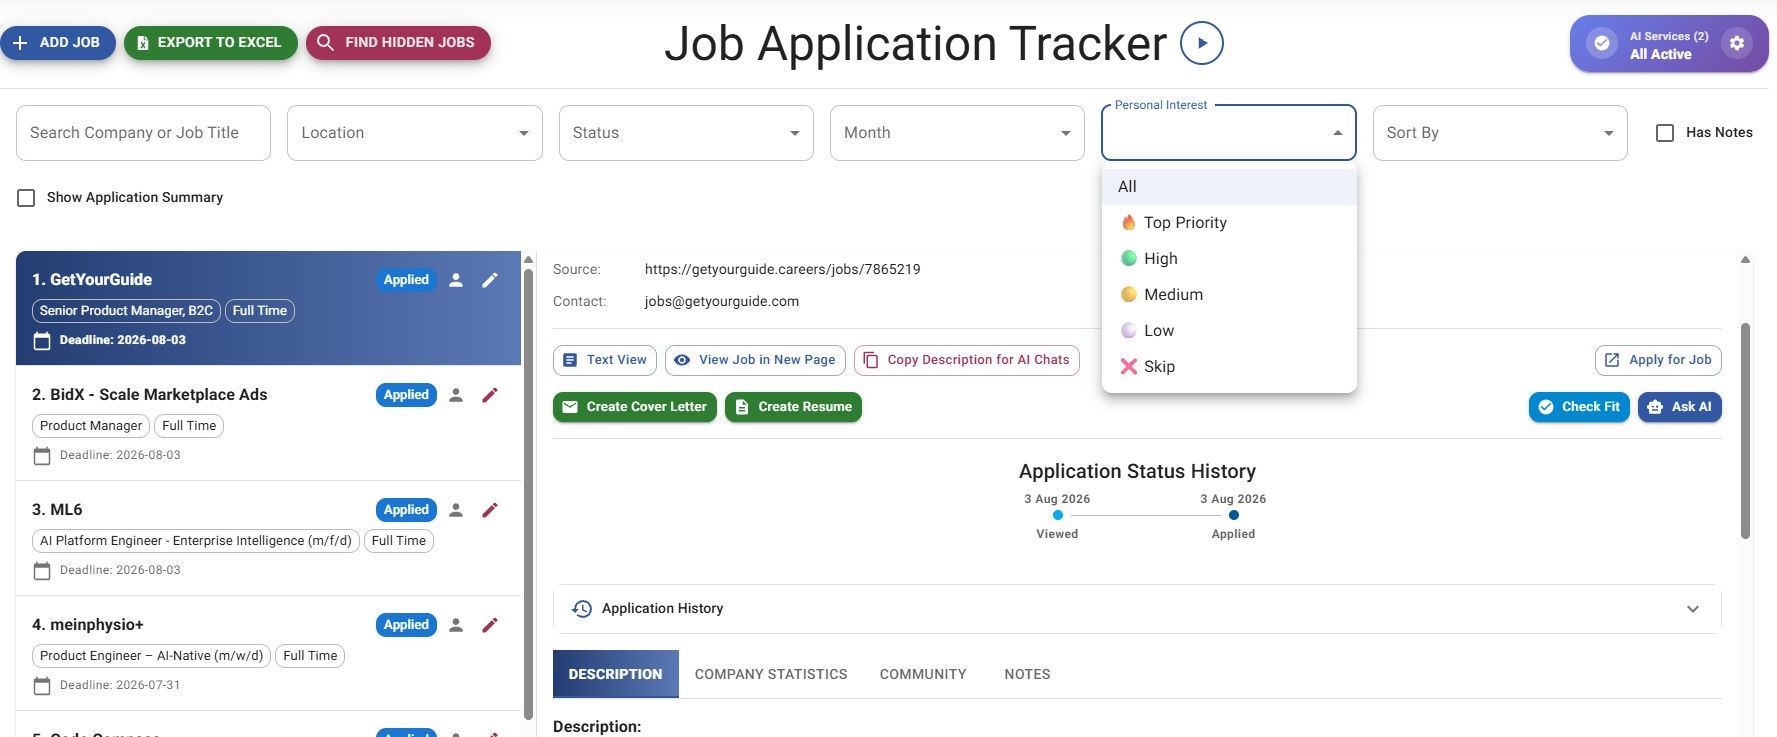
Task: Click the AI Services checkmark icon
Action: (1602, 43)
